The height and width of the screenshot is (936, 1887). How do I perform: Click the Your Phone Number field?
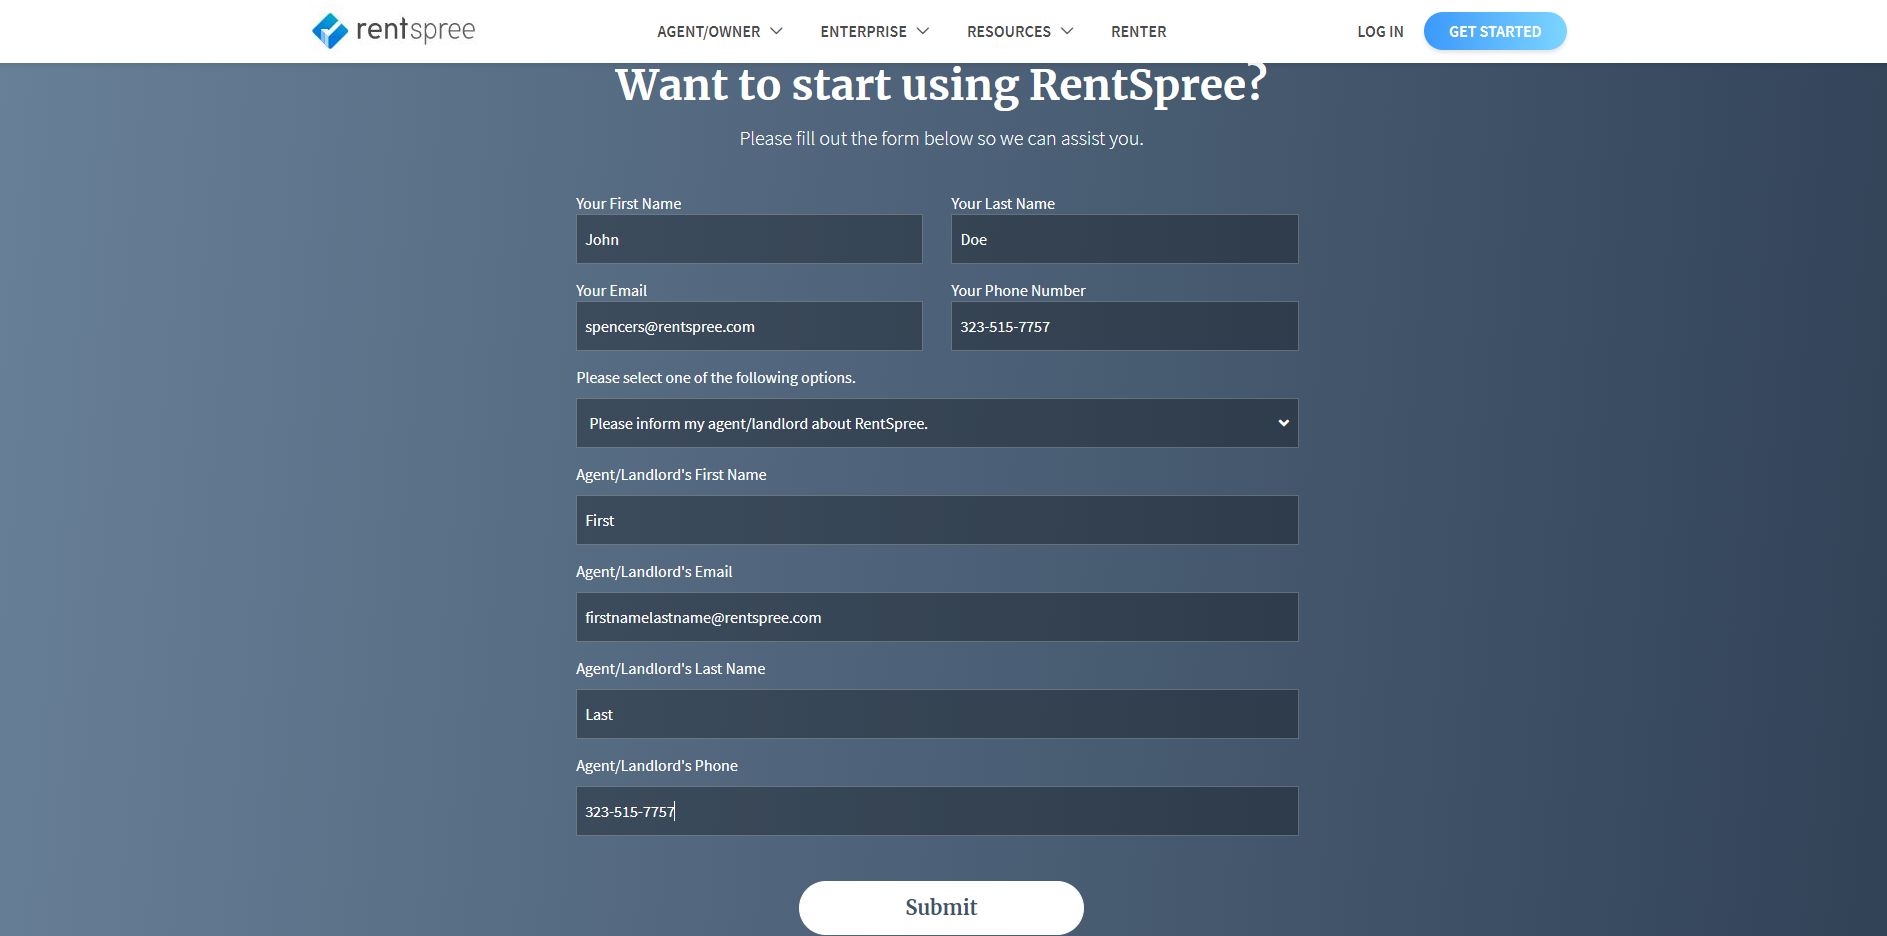click(1124, 326)
